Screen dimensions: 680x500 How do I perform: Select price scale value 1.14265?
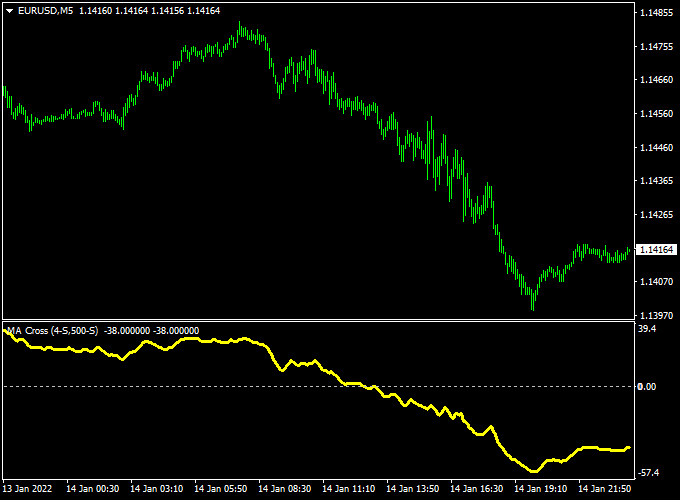(657, 215)
